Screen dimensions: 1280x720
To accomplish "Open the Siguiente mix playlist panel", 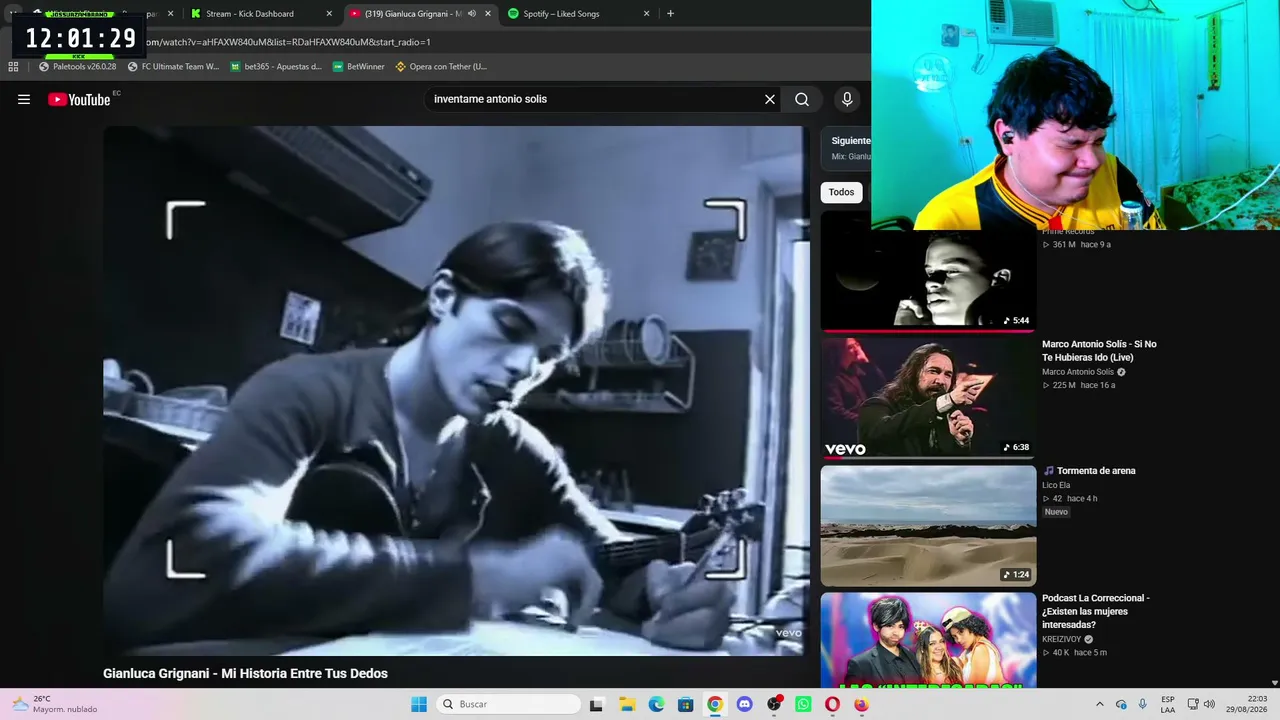I will point(846,148).
